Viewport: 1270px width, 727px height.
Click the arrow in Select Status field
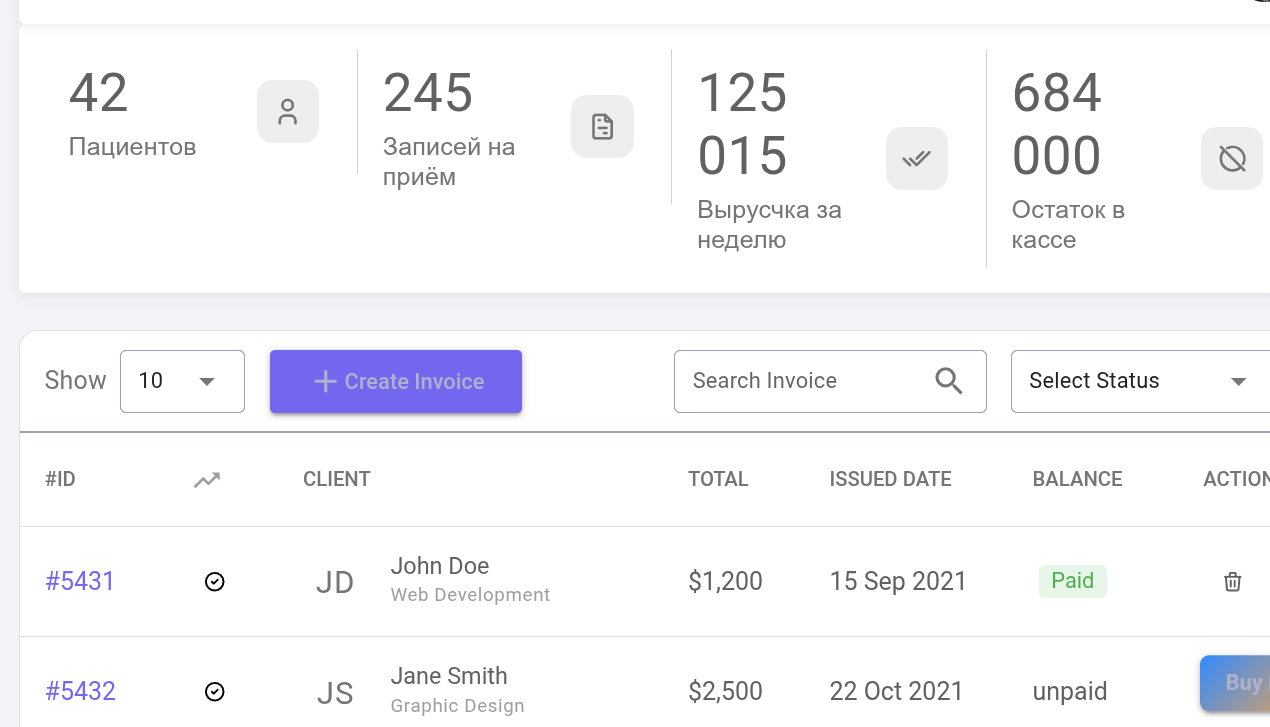[x=1238, y=381]
